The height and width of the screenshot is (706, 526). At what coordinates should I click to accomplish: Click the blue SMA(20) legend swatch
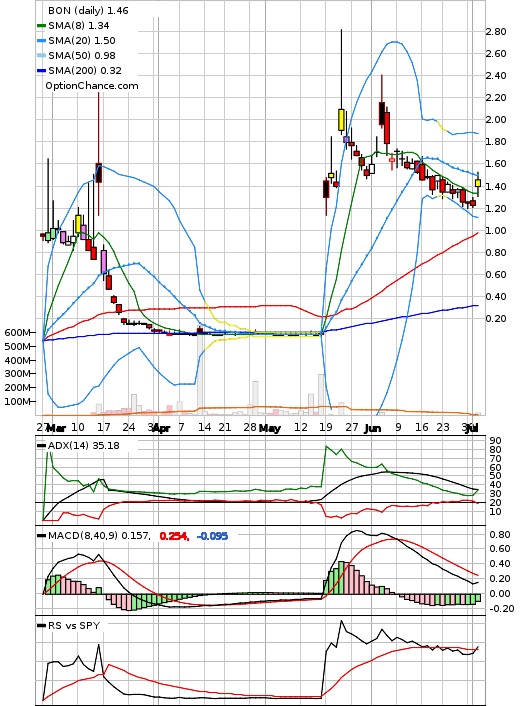coord(41,41)
